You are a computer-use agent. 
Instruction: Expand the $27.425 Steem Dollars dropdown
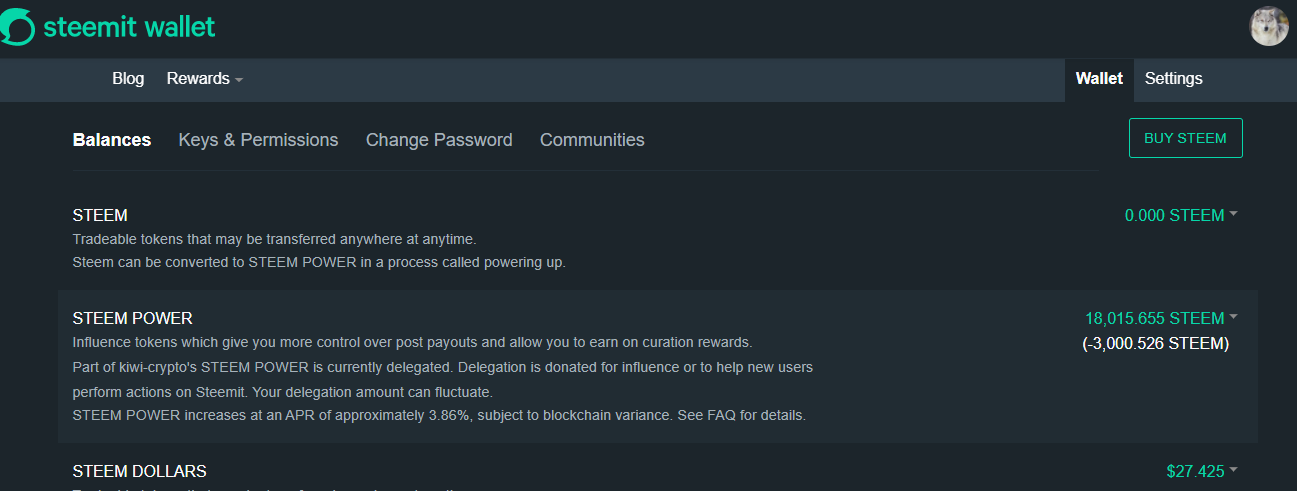click(1201, 471)
